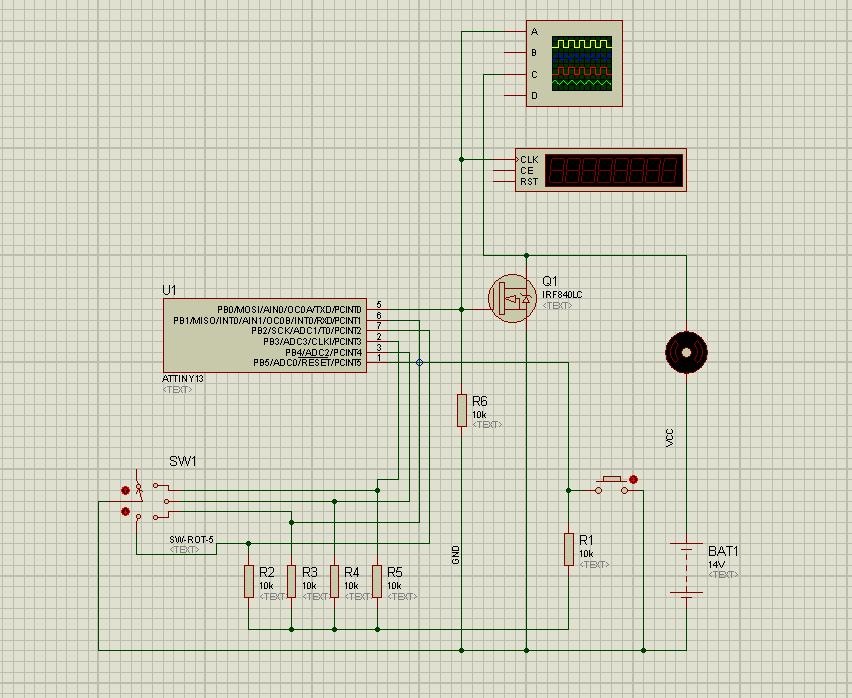
Task: Select resistor R6 10k
Action: tap(461, 410)
